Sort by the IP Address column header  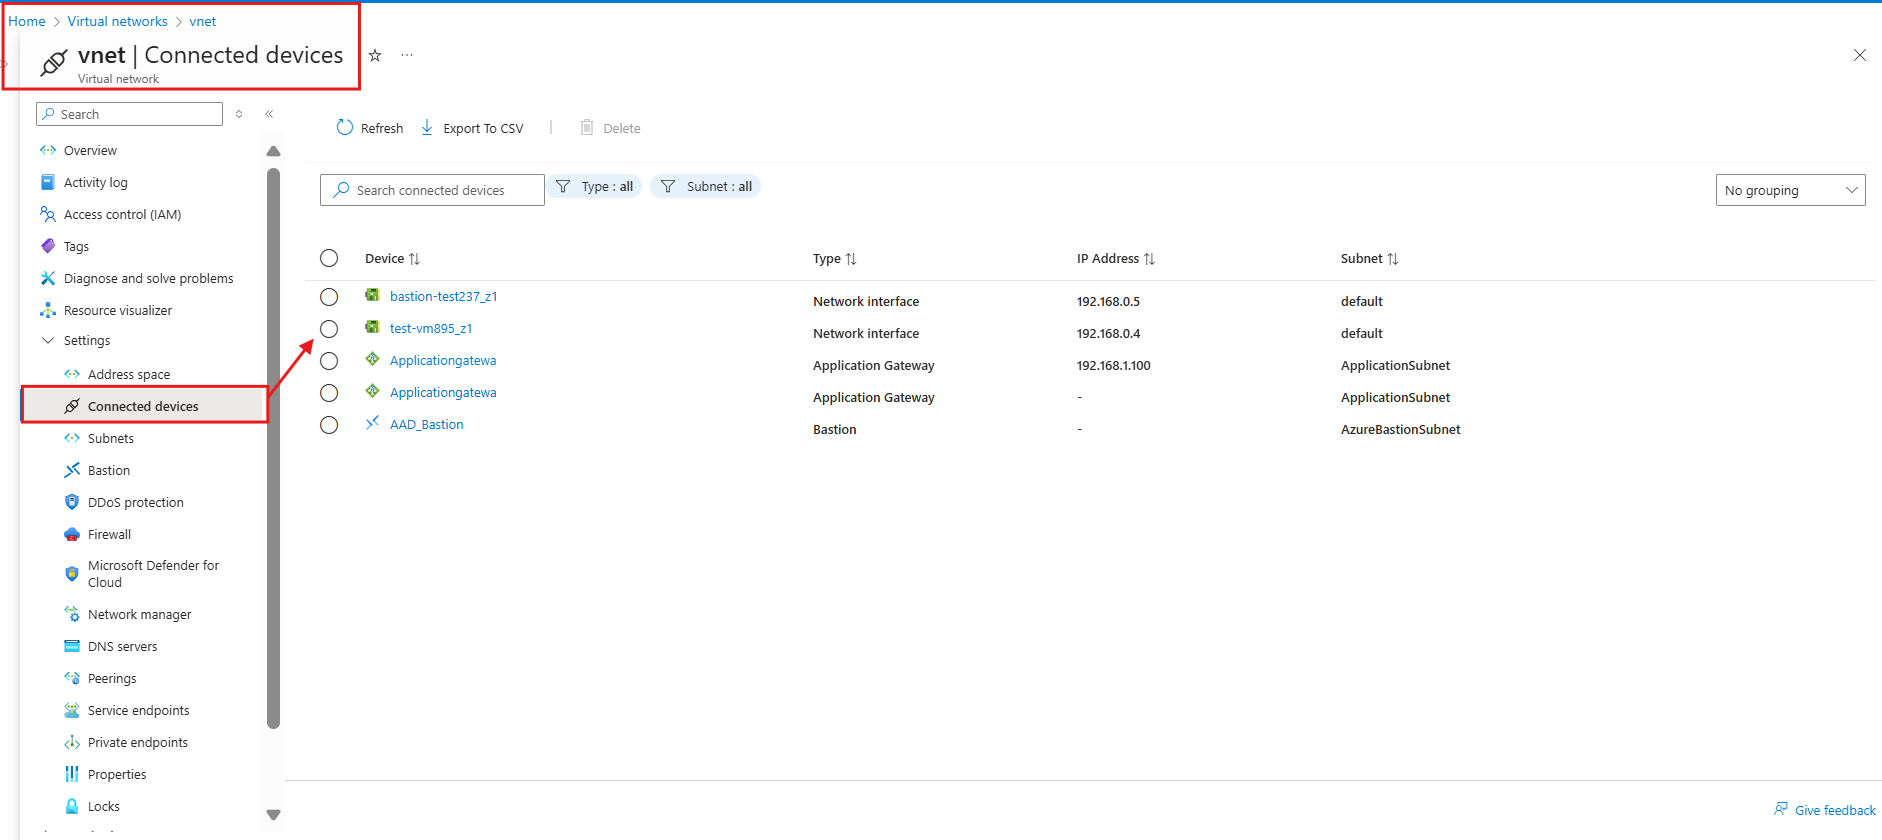[1116, 258]
